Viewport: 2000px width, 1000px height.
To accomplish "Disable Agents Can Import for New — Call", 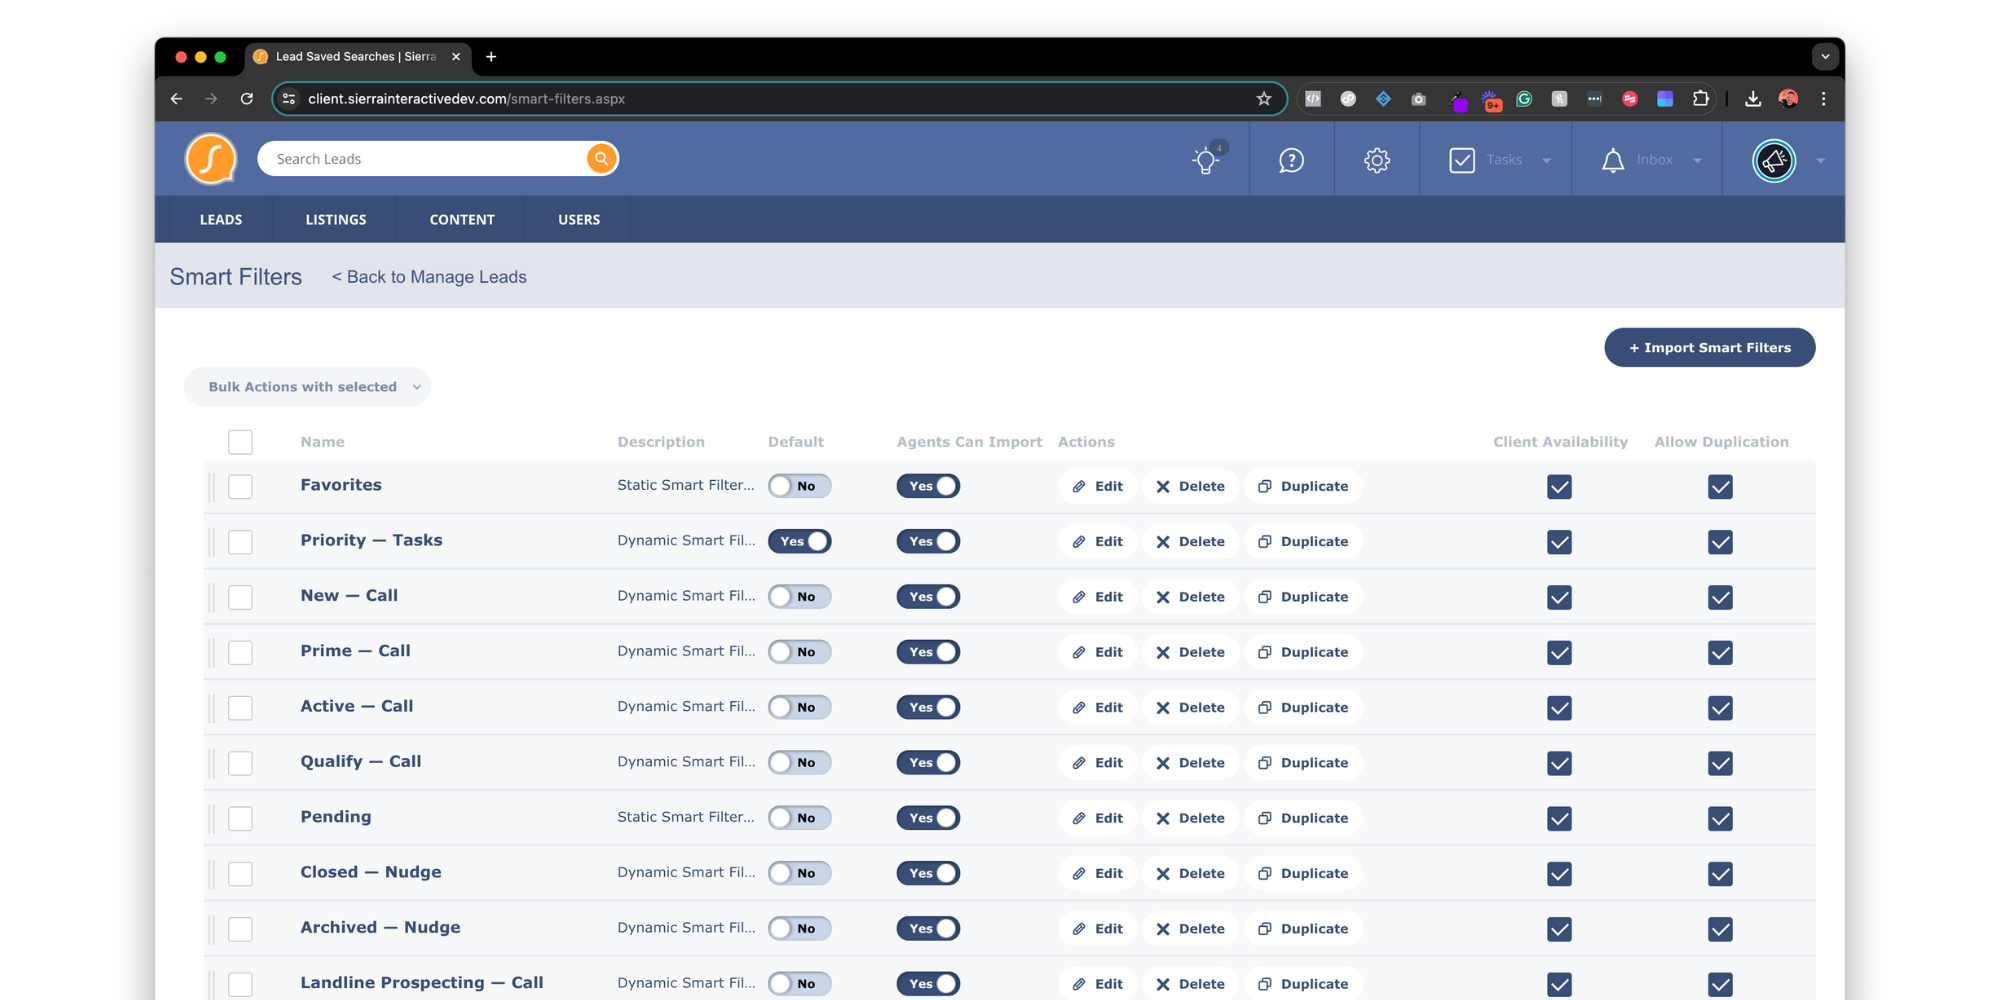I will 928,597.
